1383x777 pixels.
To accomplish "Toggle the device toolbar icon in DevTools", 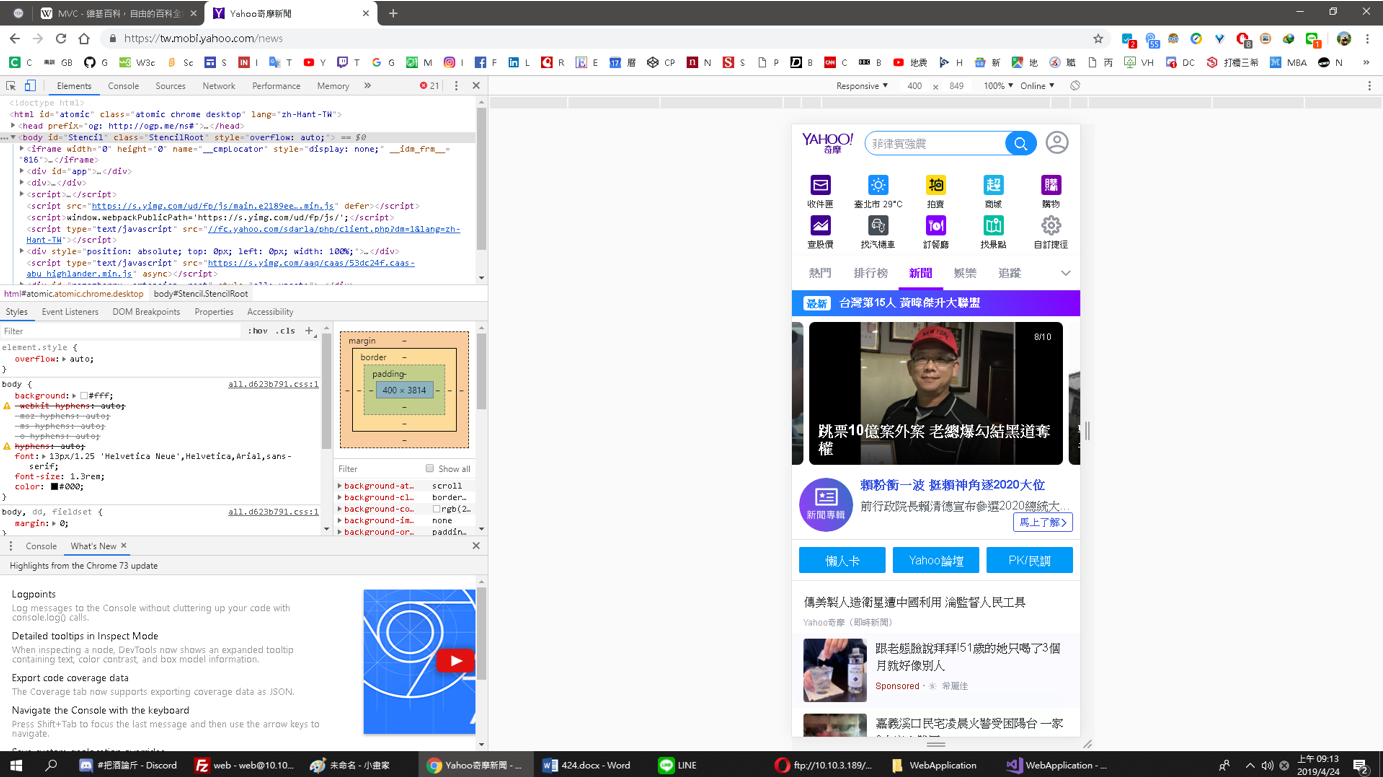I will click(x=30, y=86).
